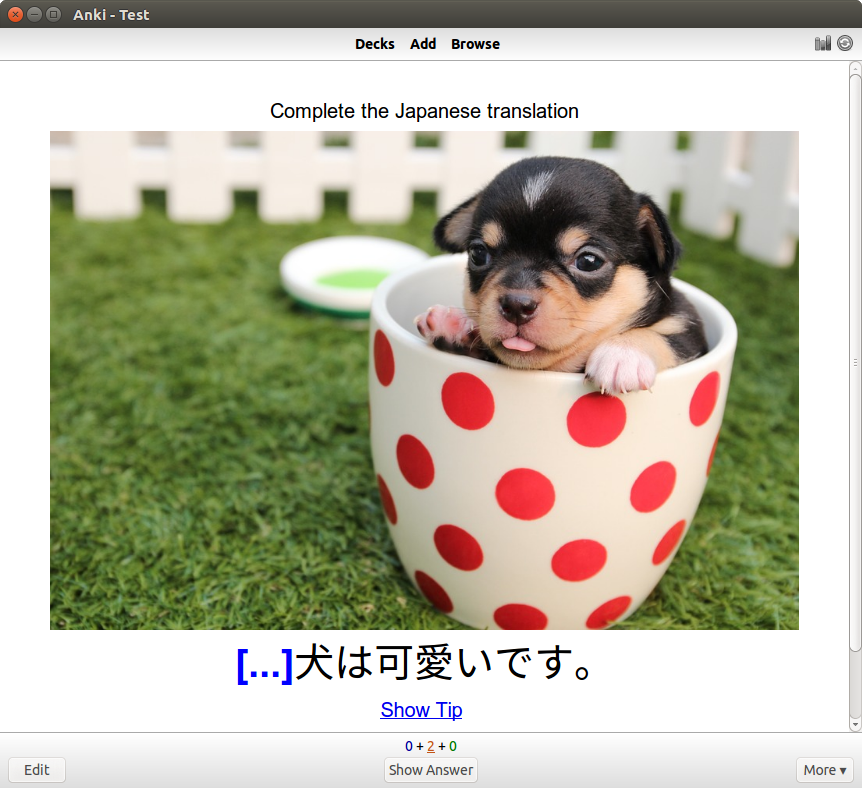The image size is (862, 788).
Task: Open the Browse card browser
Action: click(476, 44)
